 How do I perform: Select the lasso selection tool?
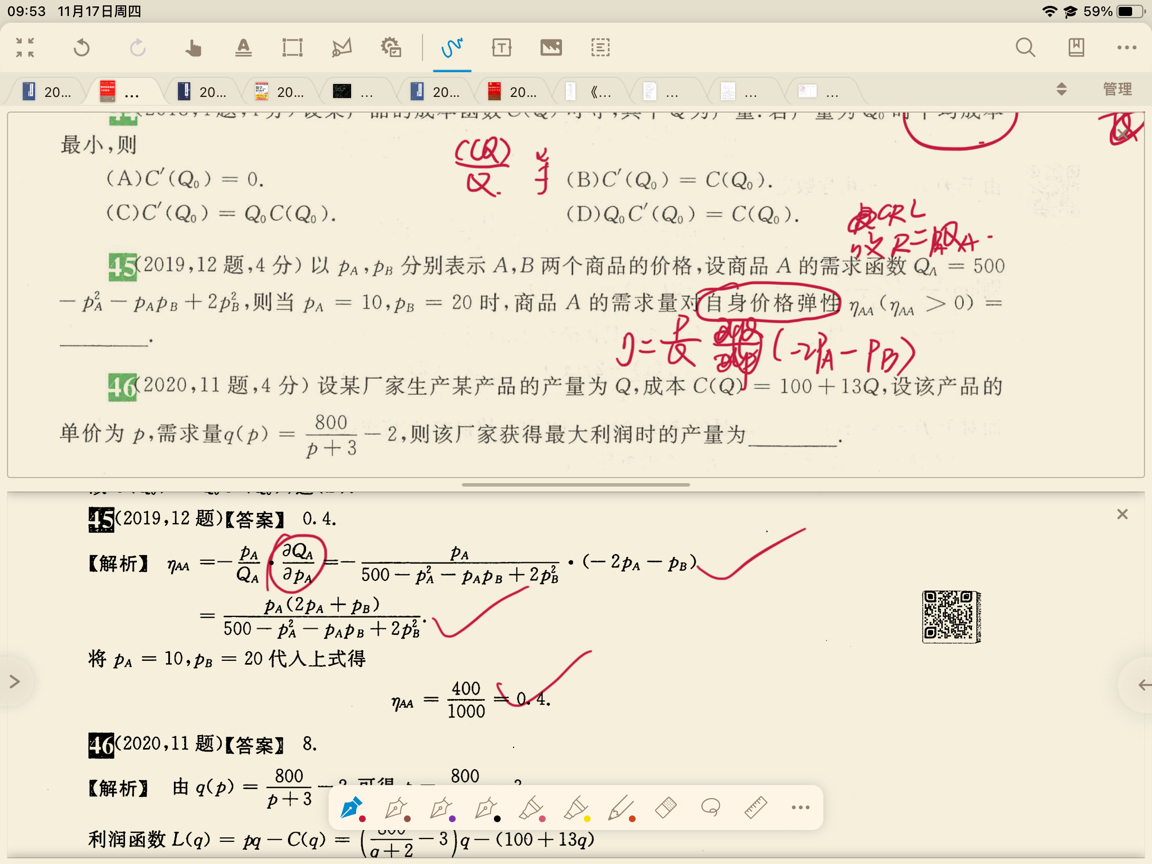coord(710,807)
